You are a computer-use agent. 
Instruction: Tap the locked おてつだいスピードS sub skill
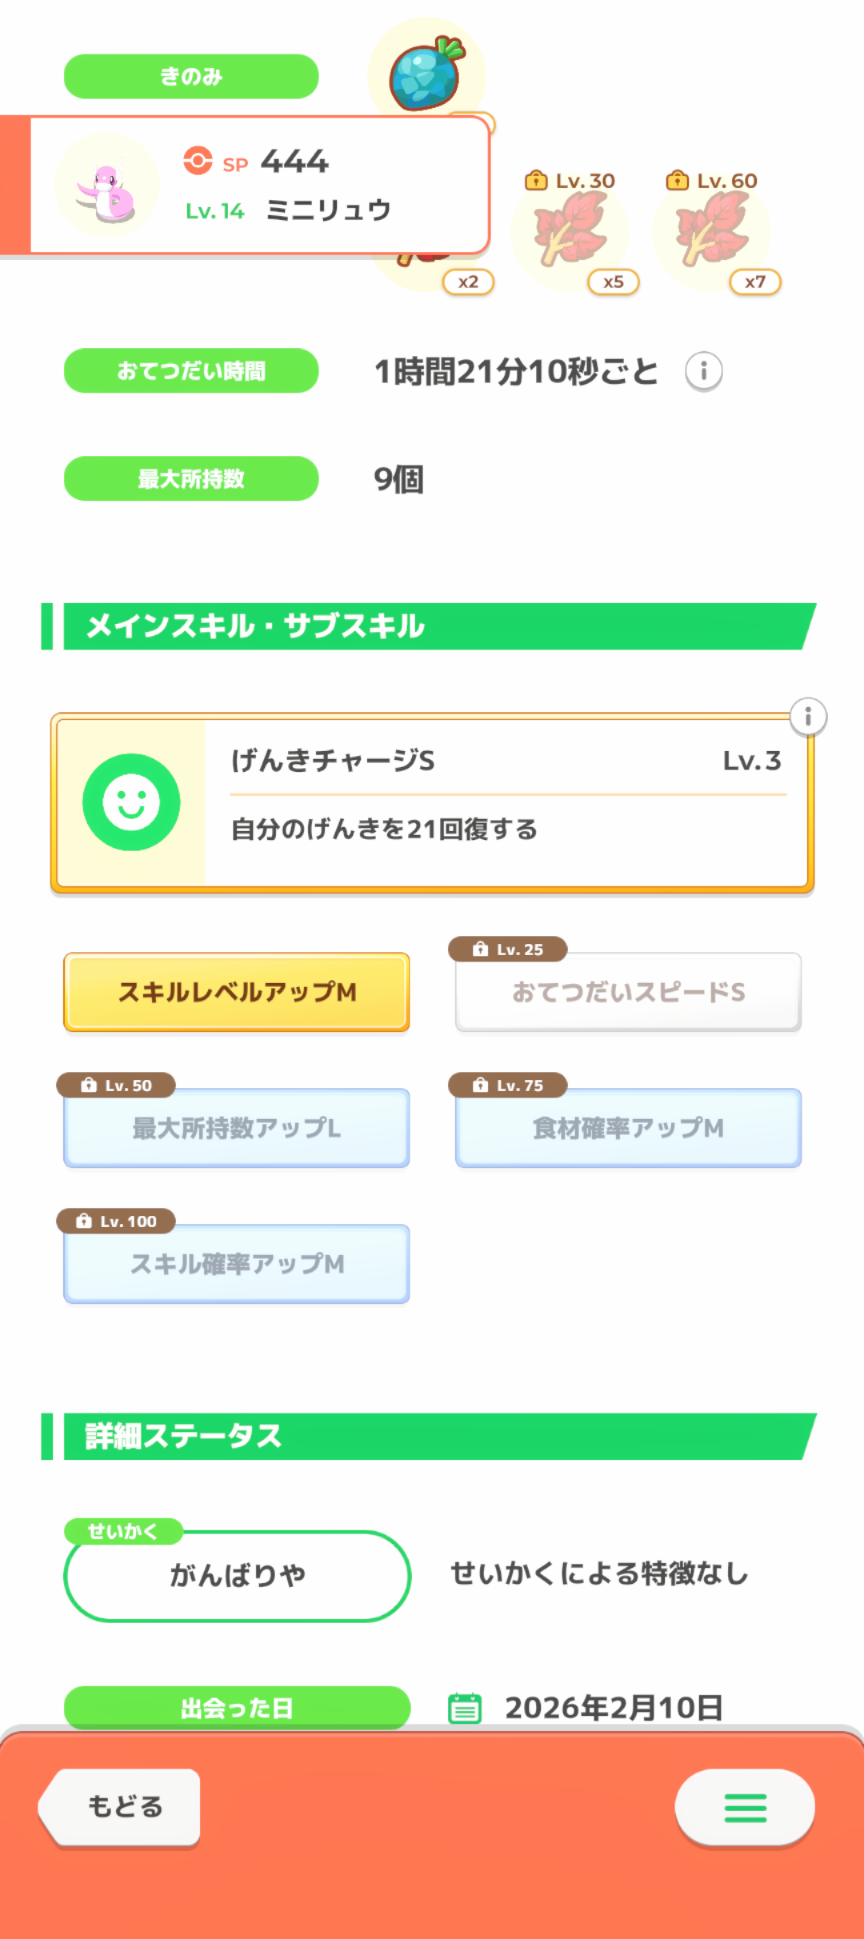coord(628,992)
